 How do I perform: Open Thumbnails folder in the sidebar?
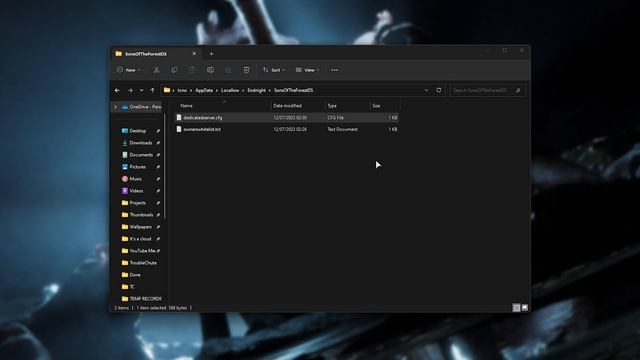tap(141, 215)
